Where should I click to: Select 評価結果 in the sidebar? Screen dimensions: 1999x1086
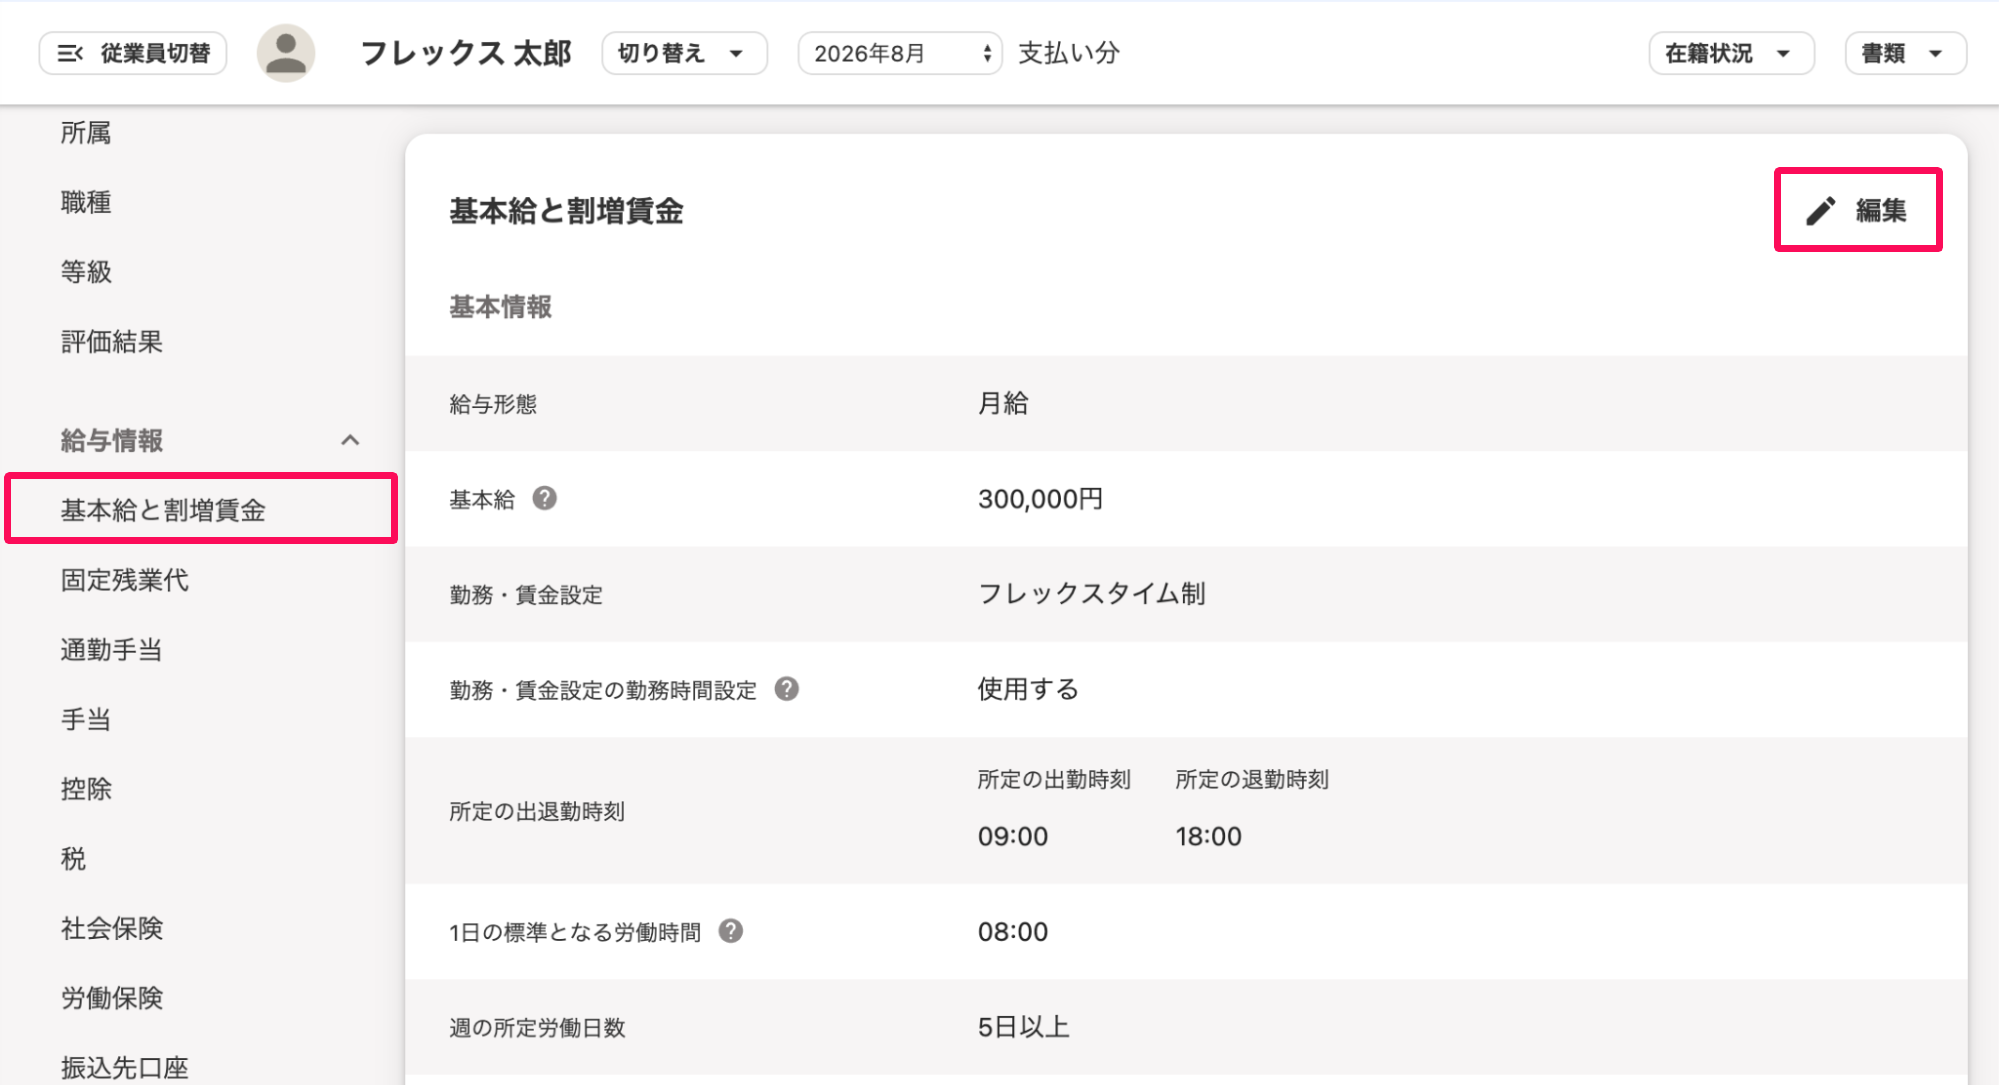[x=112, y=342]
